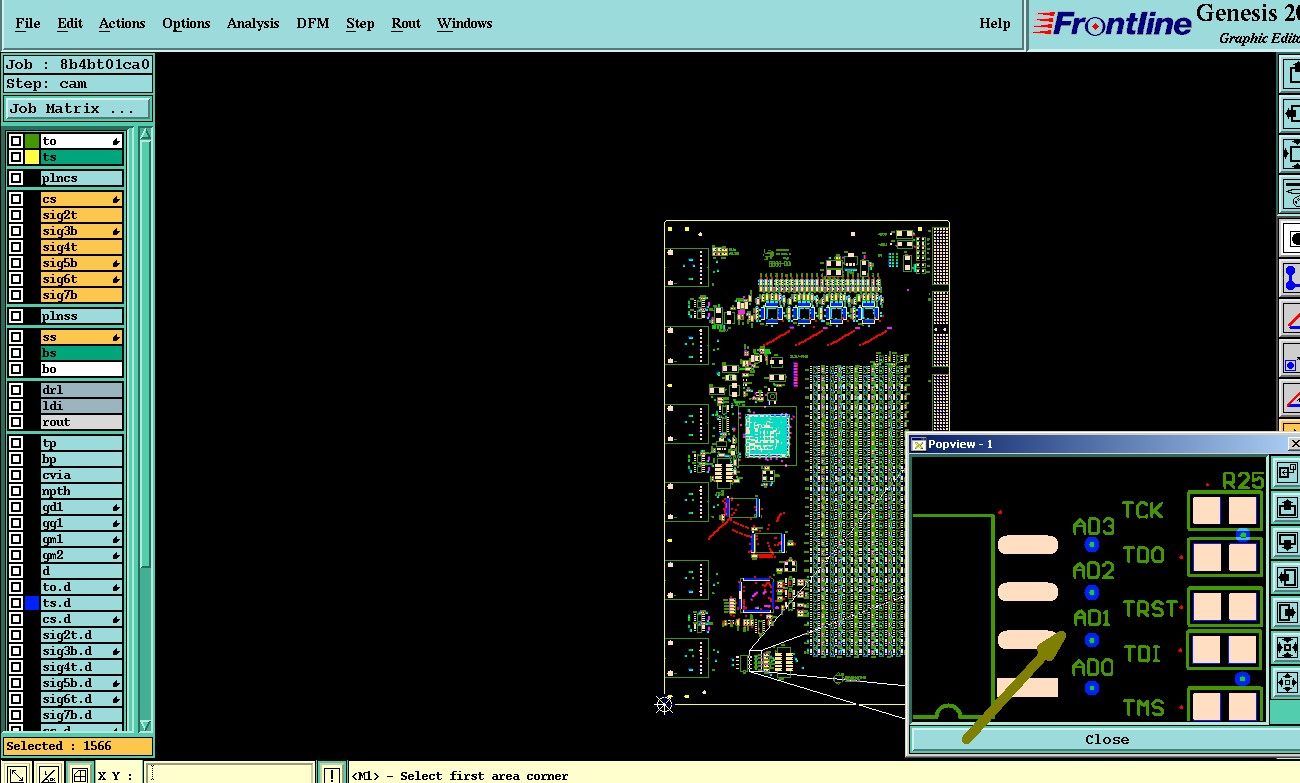This screenshot has height=783, width=1300.
Task: Toggle the checkbox for layer 'bs'
Action: pyautogui.click(x=16, y=353)
